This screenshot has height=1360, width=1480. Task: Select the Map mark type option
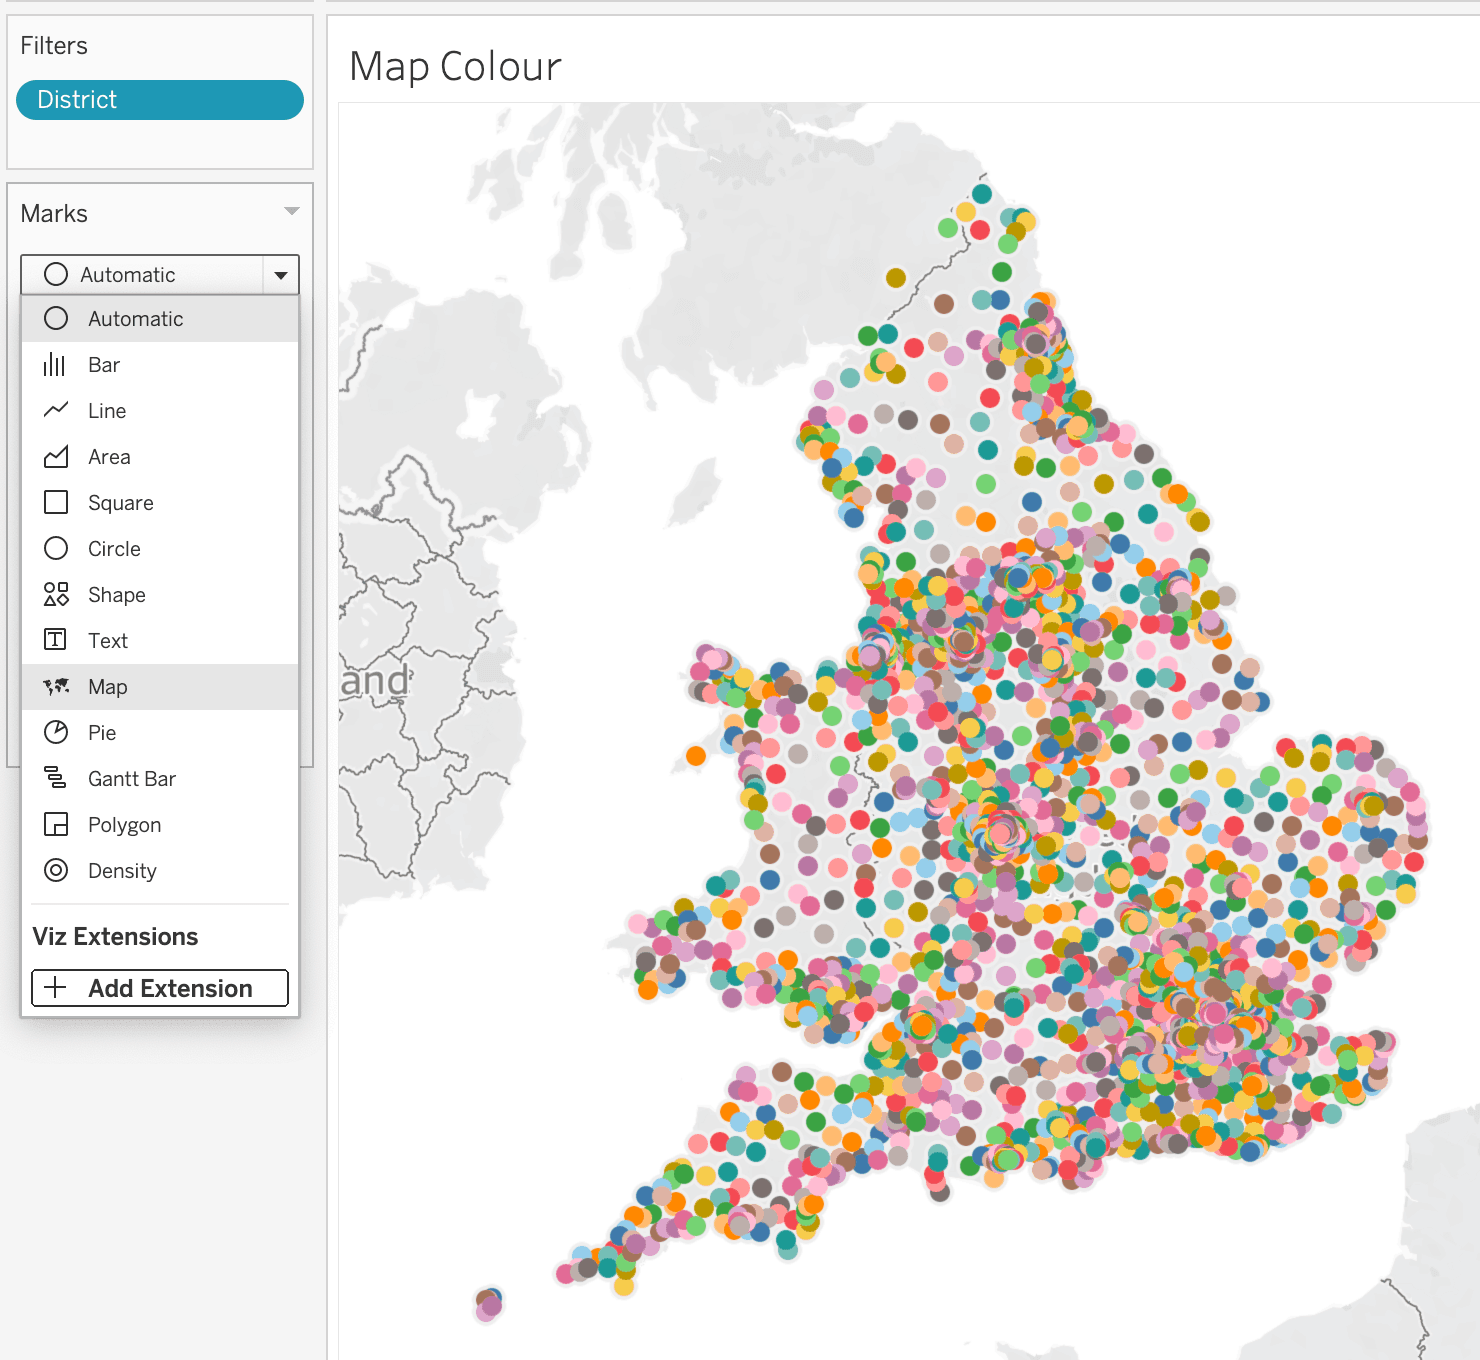tap(160, 687)
